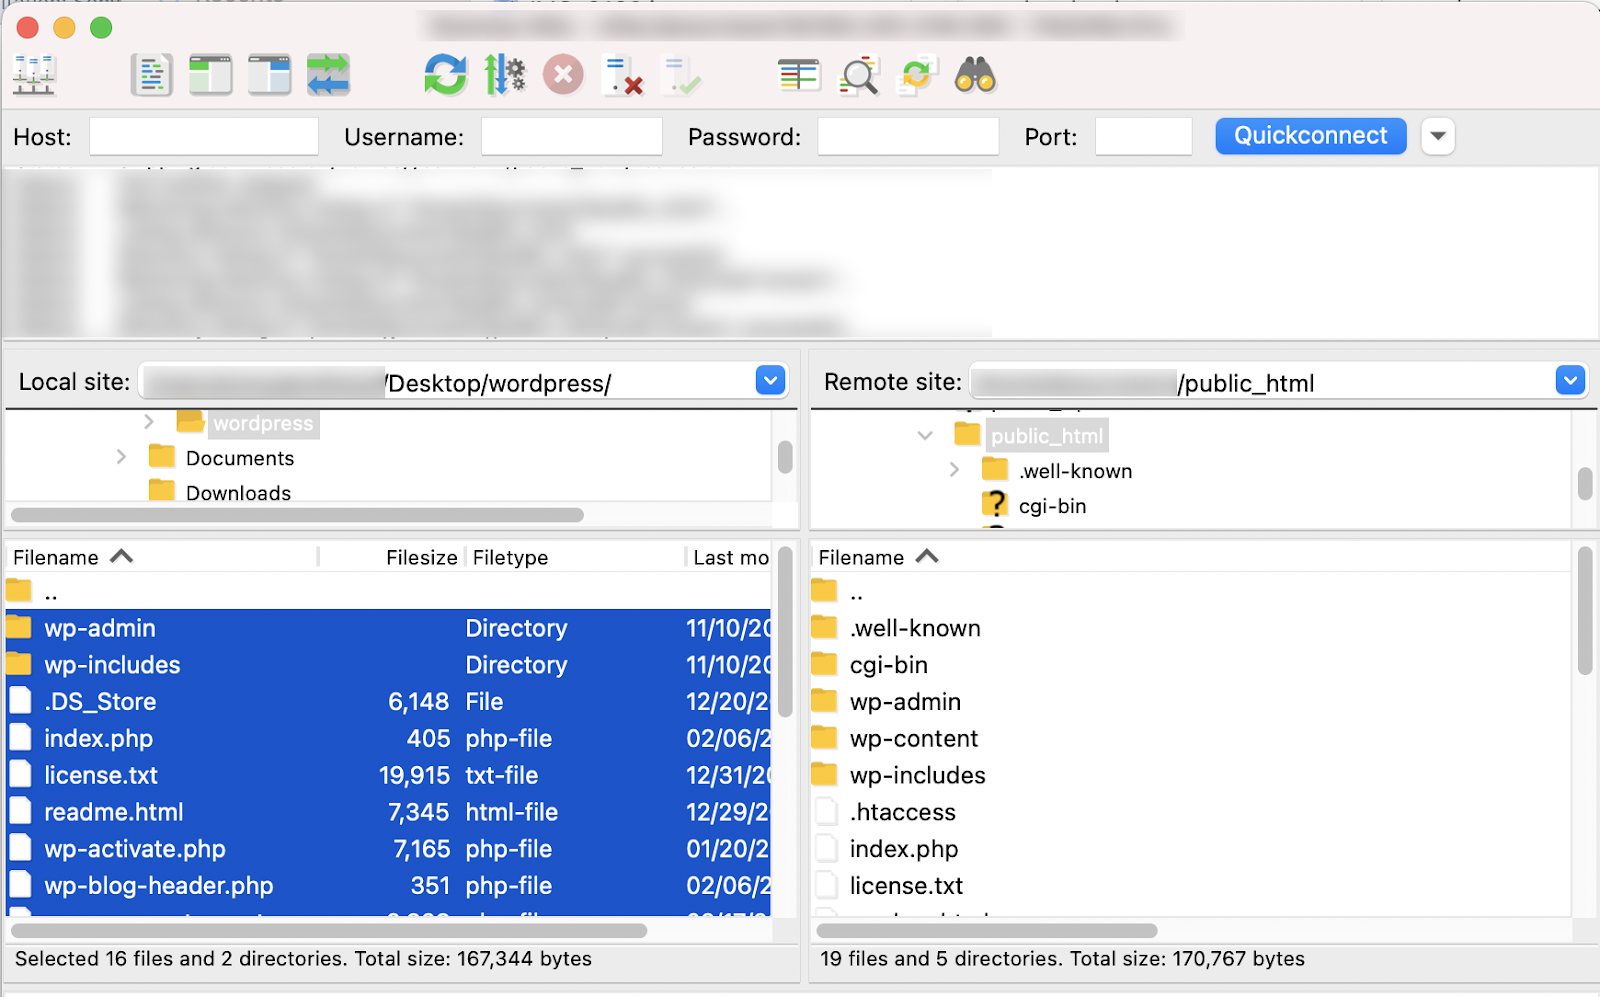
Task: Select wp-admin in local file list
Action: click(x=388, y=628)
